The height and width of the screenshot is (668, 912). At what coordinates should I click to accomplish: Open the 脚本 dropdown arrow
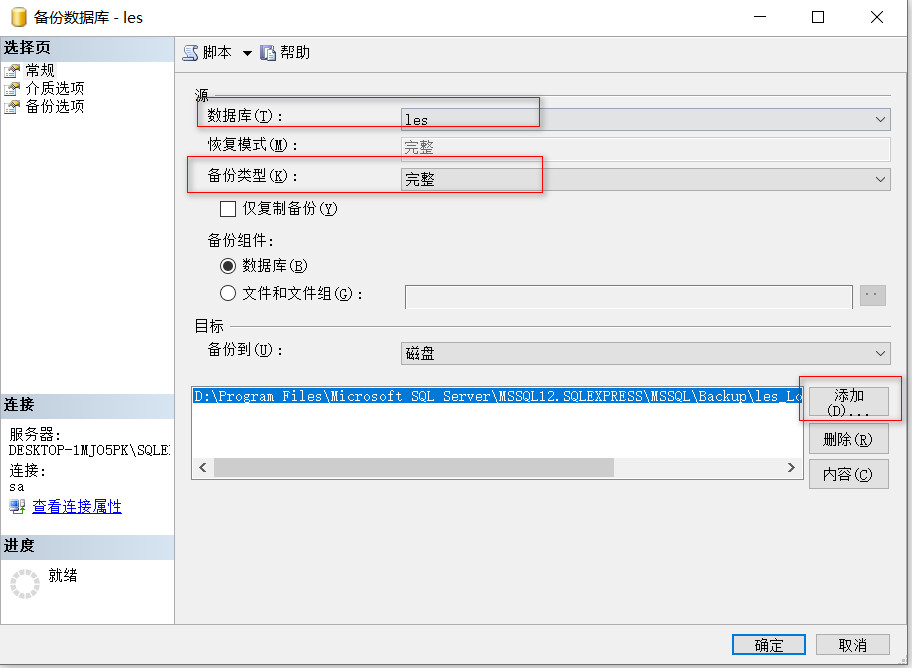(x=247, y=54)
